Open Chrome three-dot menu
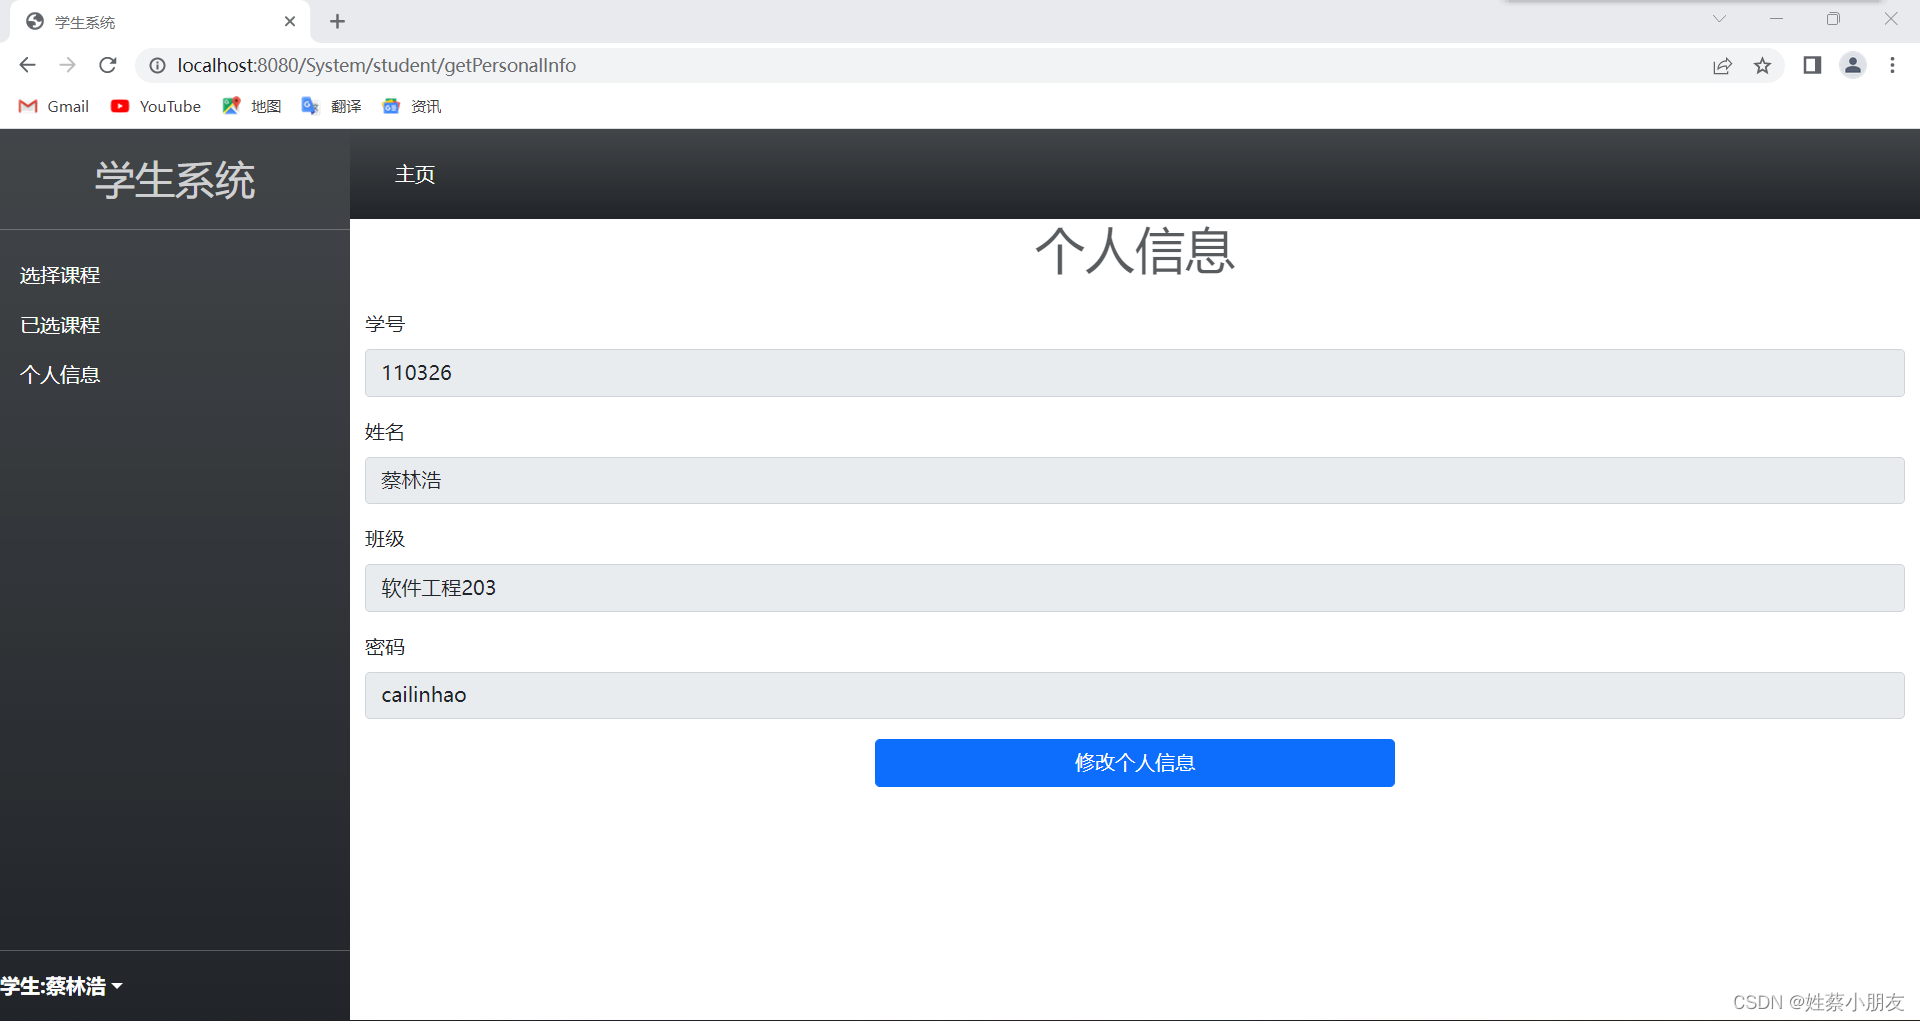Image resolution: width=1920 pixels, height=1021 pixels. tap(1892, 65)
